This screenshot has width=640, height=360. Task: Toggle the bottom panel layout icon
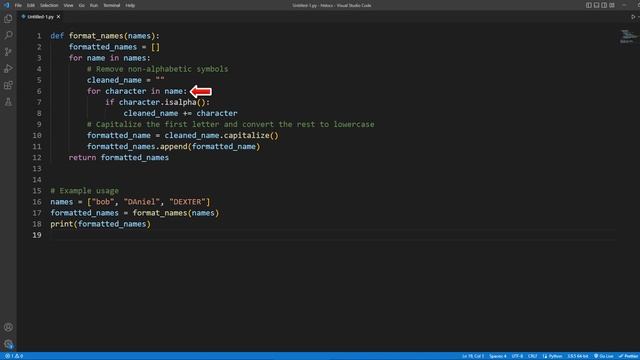click(596, 5)
